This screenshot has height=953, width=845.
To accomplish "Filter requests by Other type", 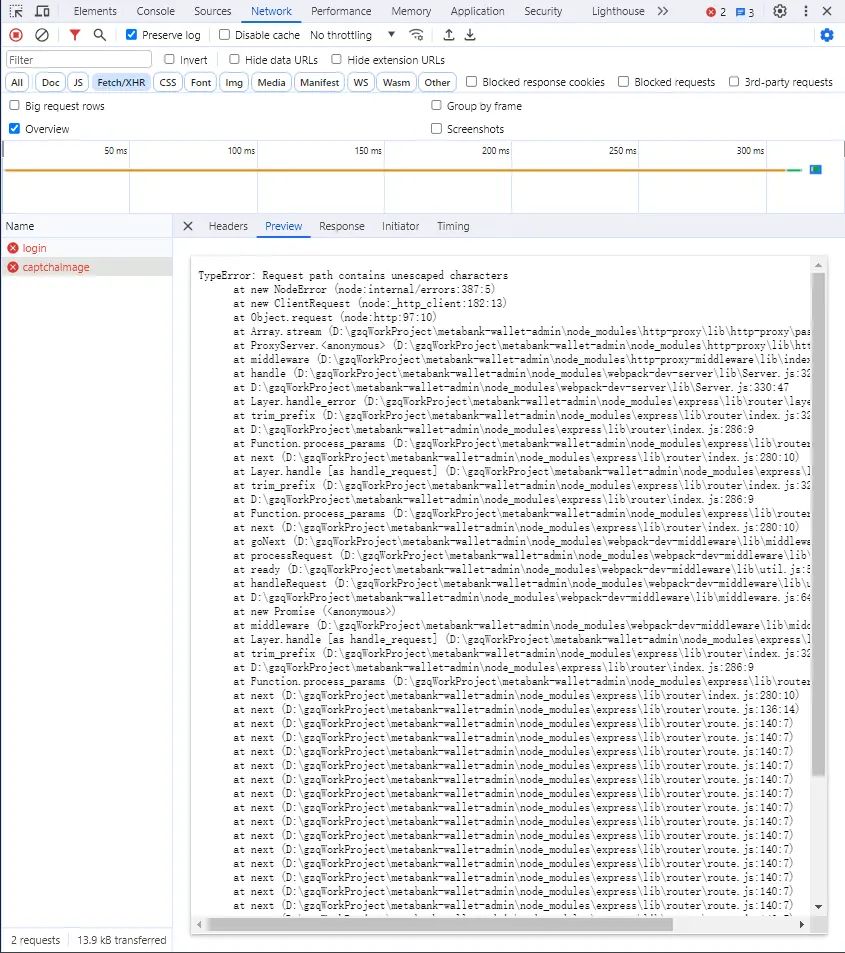I will (437, 83).
